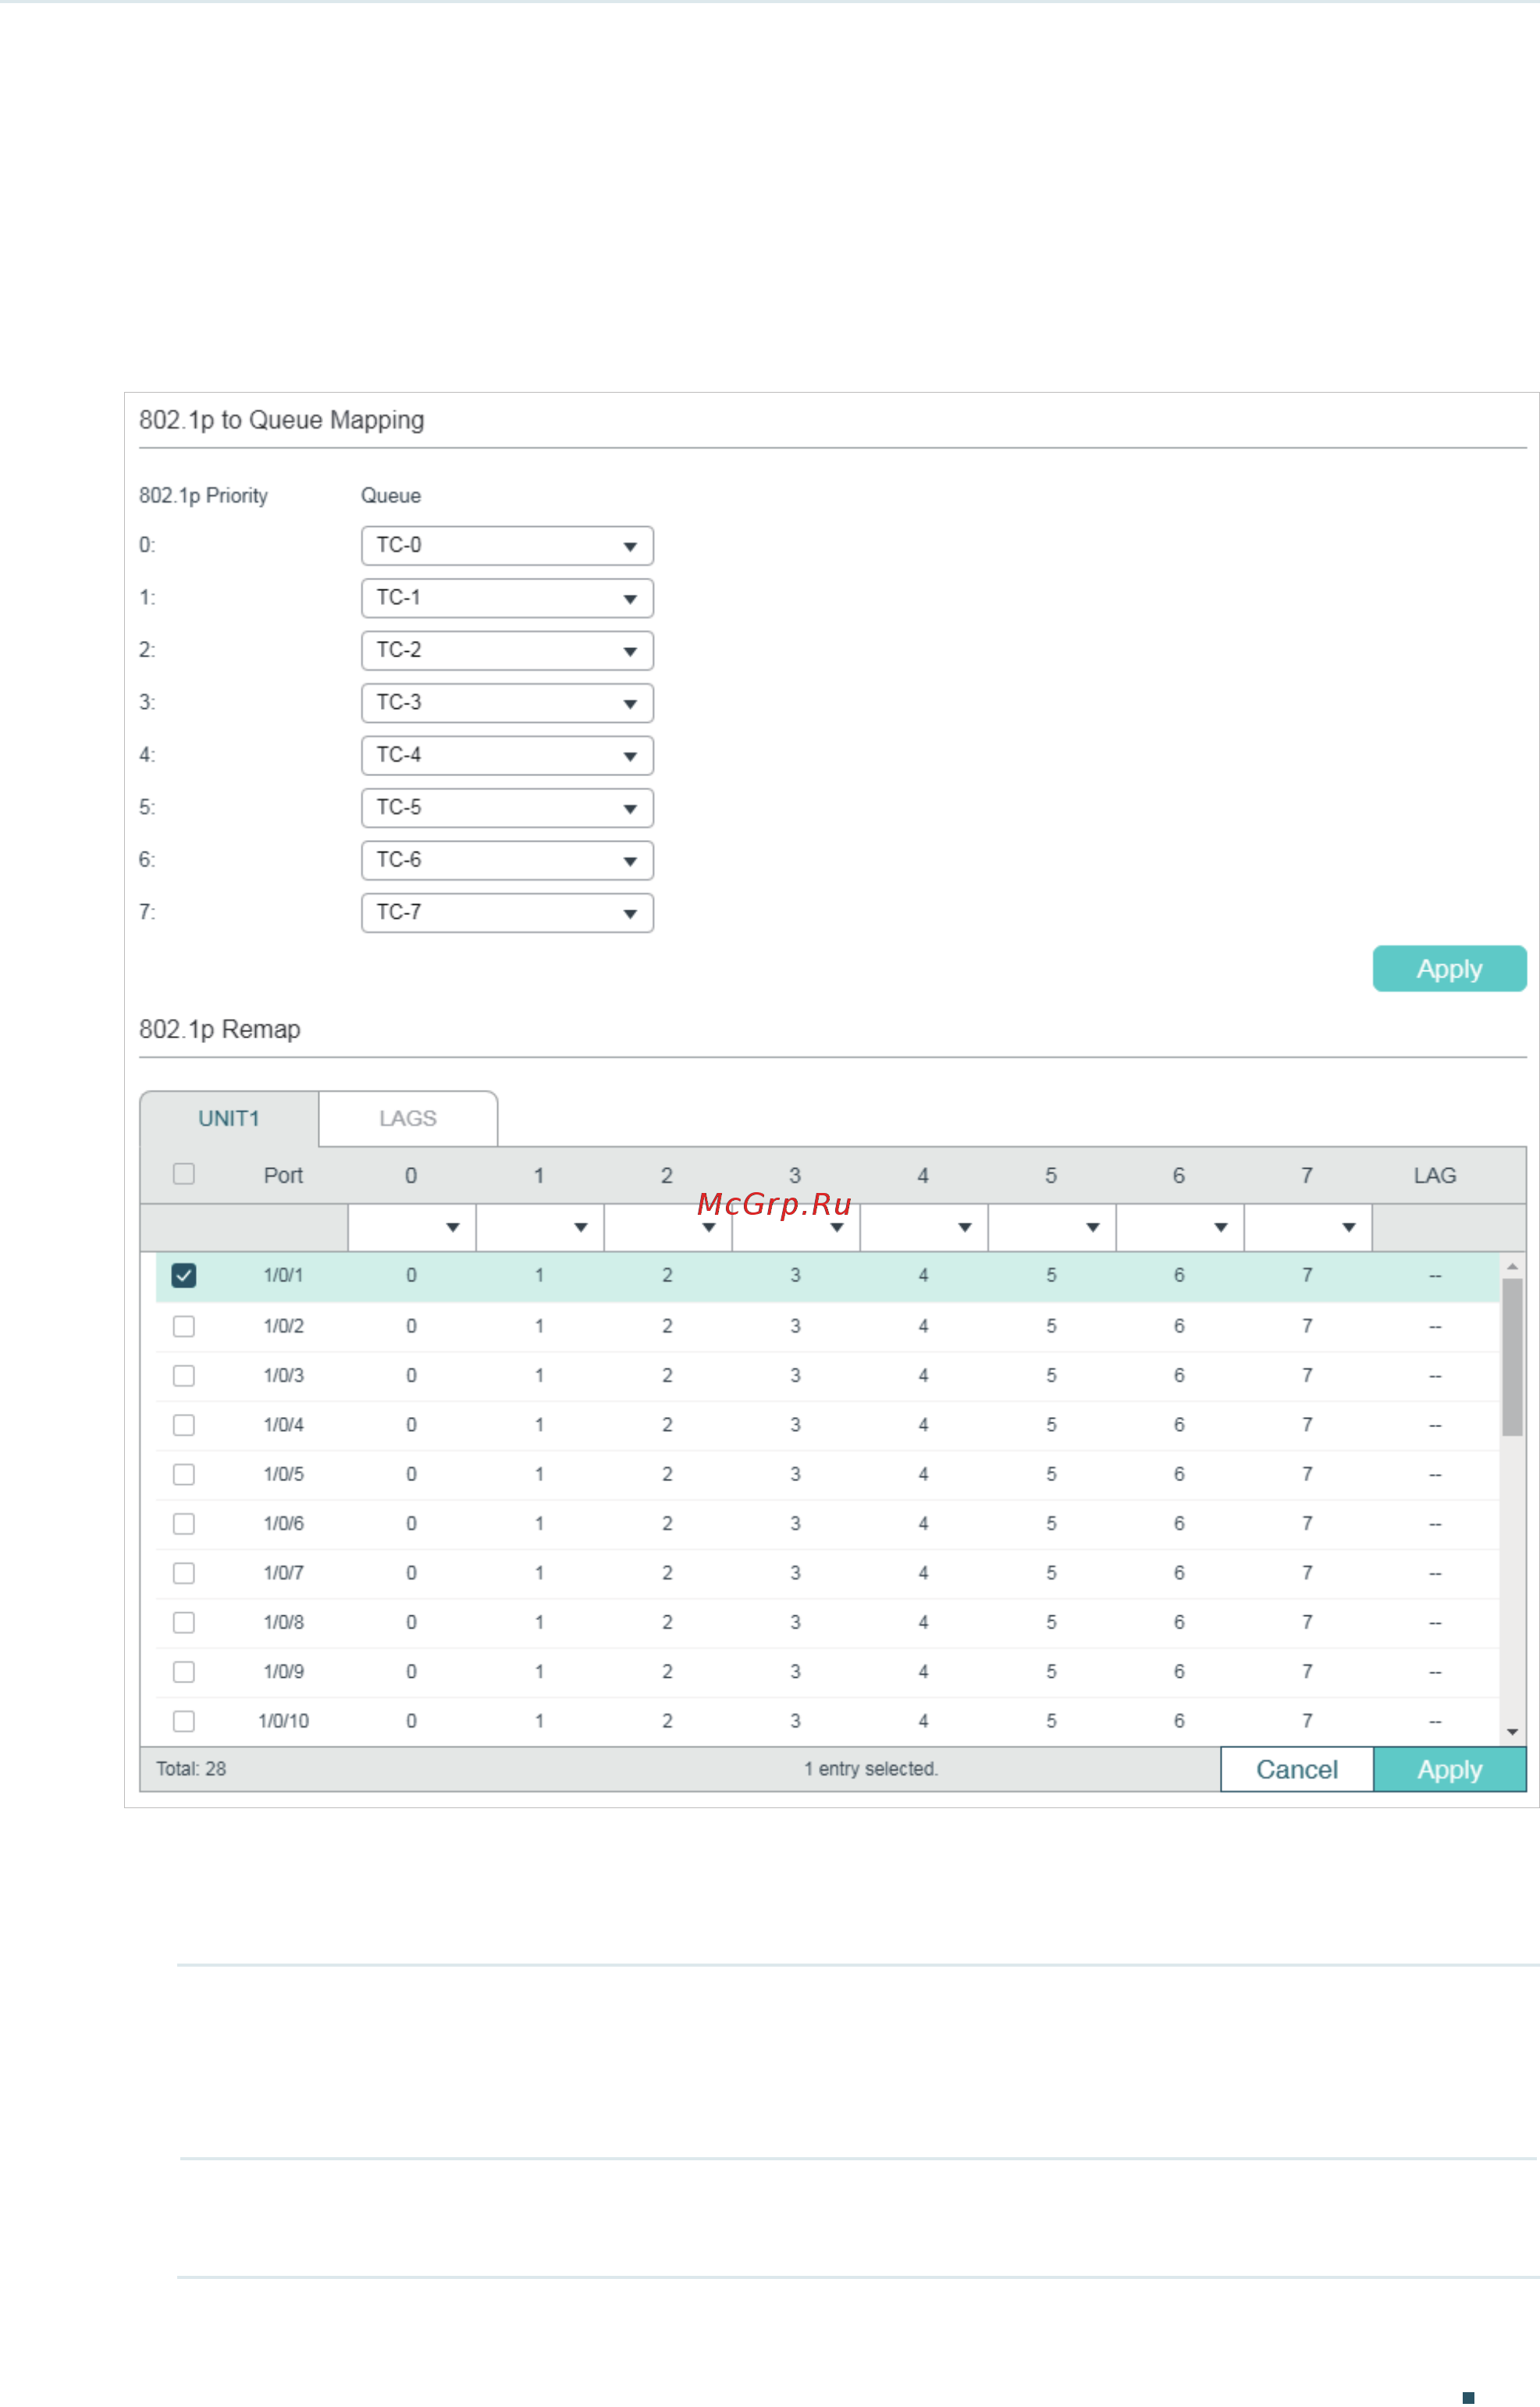The width and height of the screenshot is (1540, 2407).
Task: Open the filter dropdown under column 7
Action: [1347, 1227]
